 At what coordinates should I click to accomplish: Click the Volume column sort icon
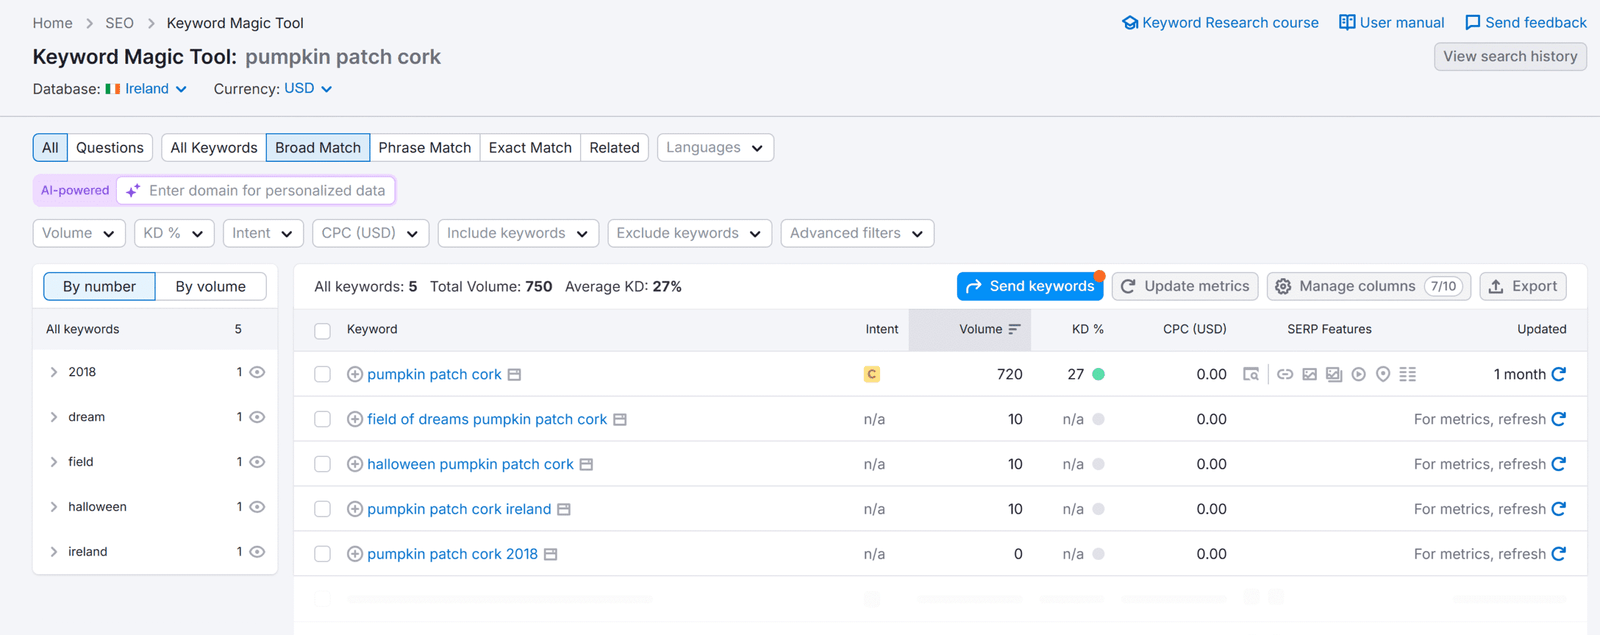[1014, 329]
